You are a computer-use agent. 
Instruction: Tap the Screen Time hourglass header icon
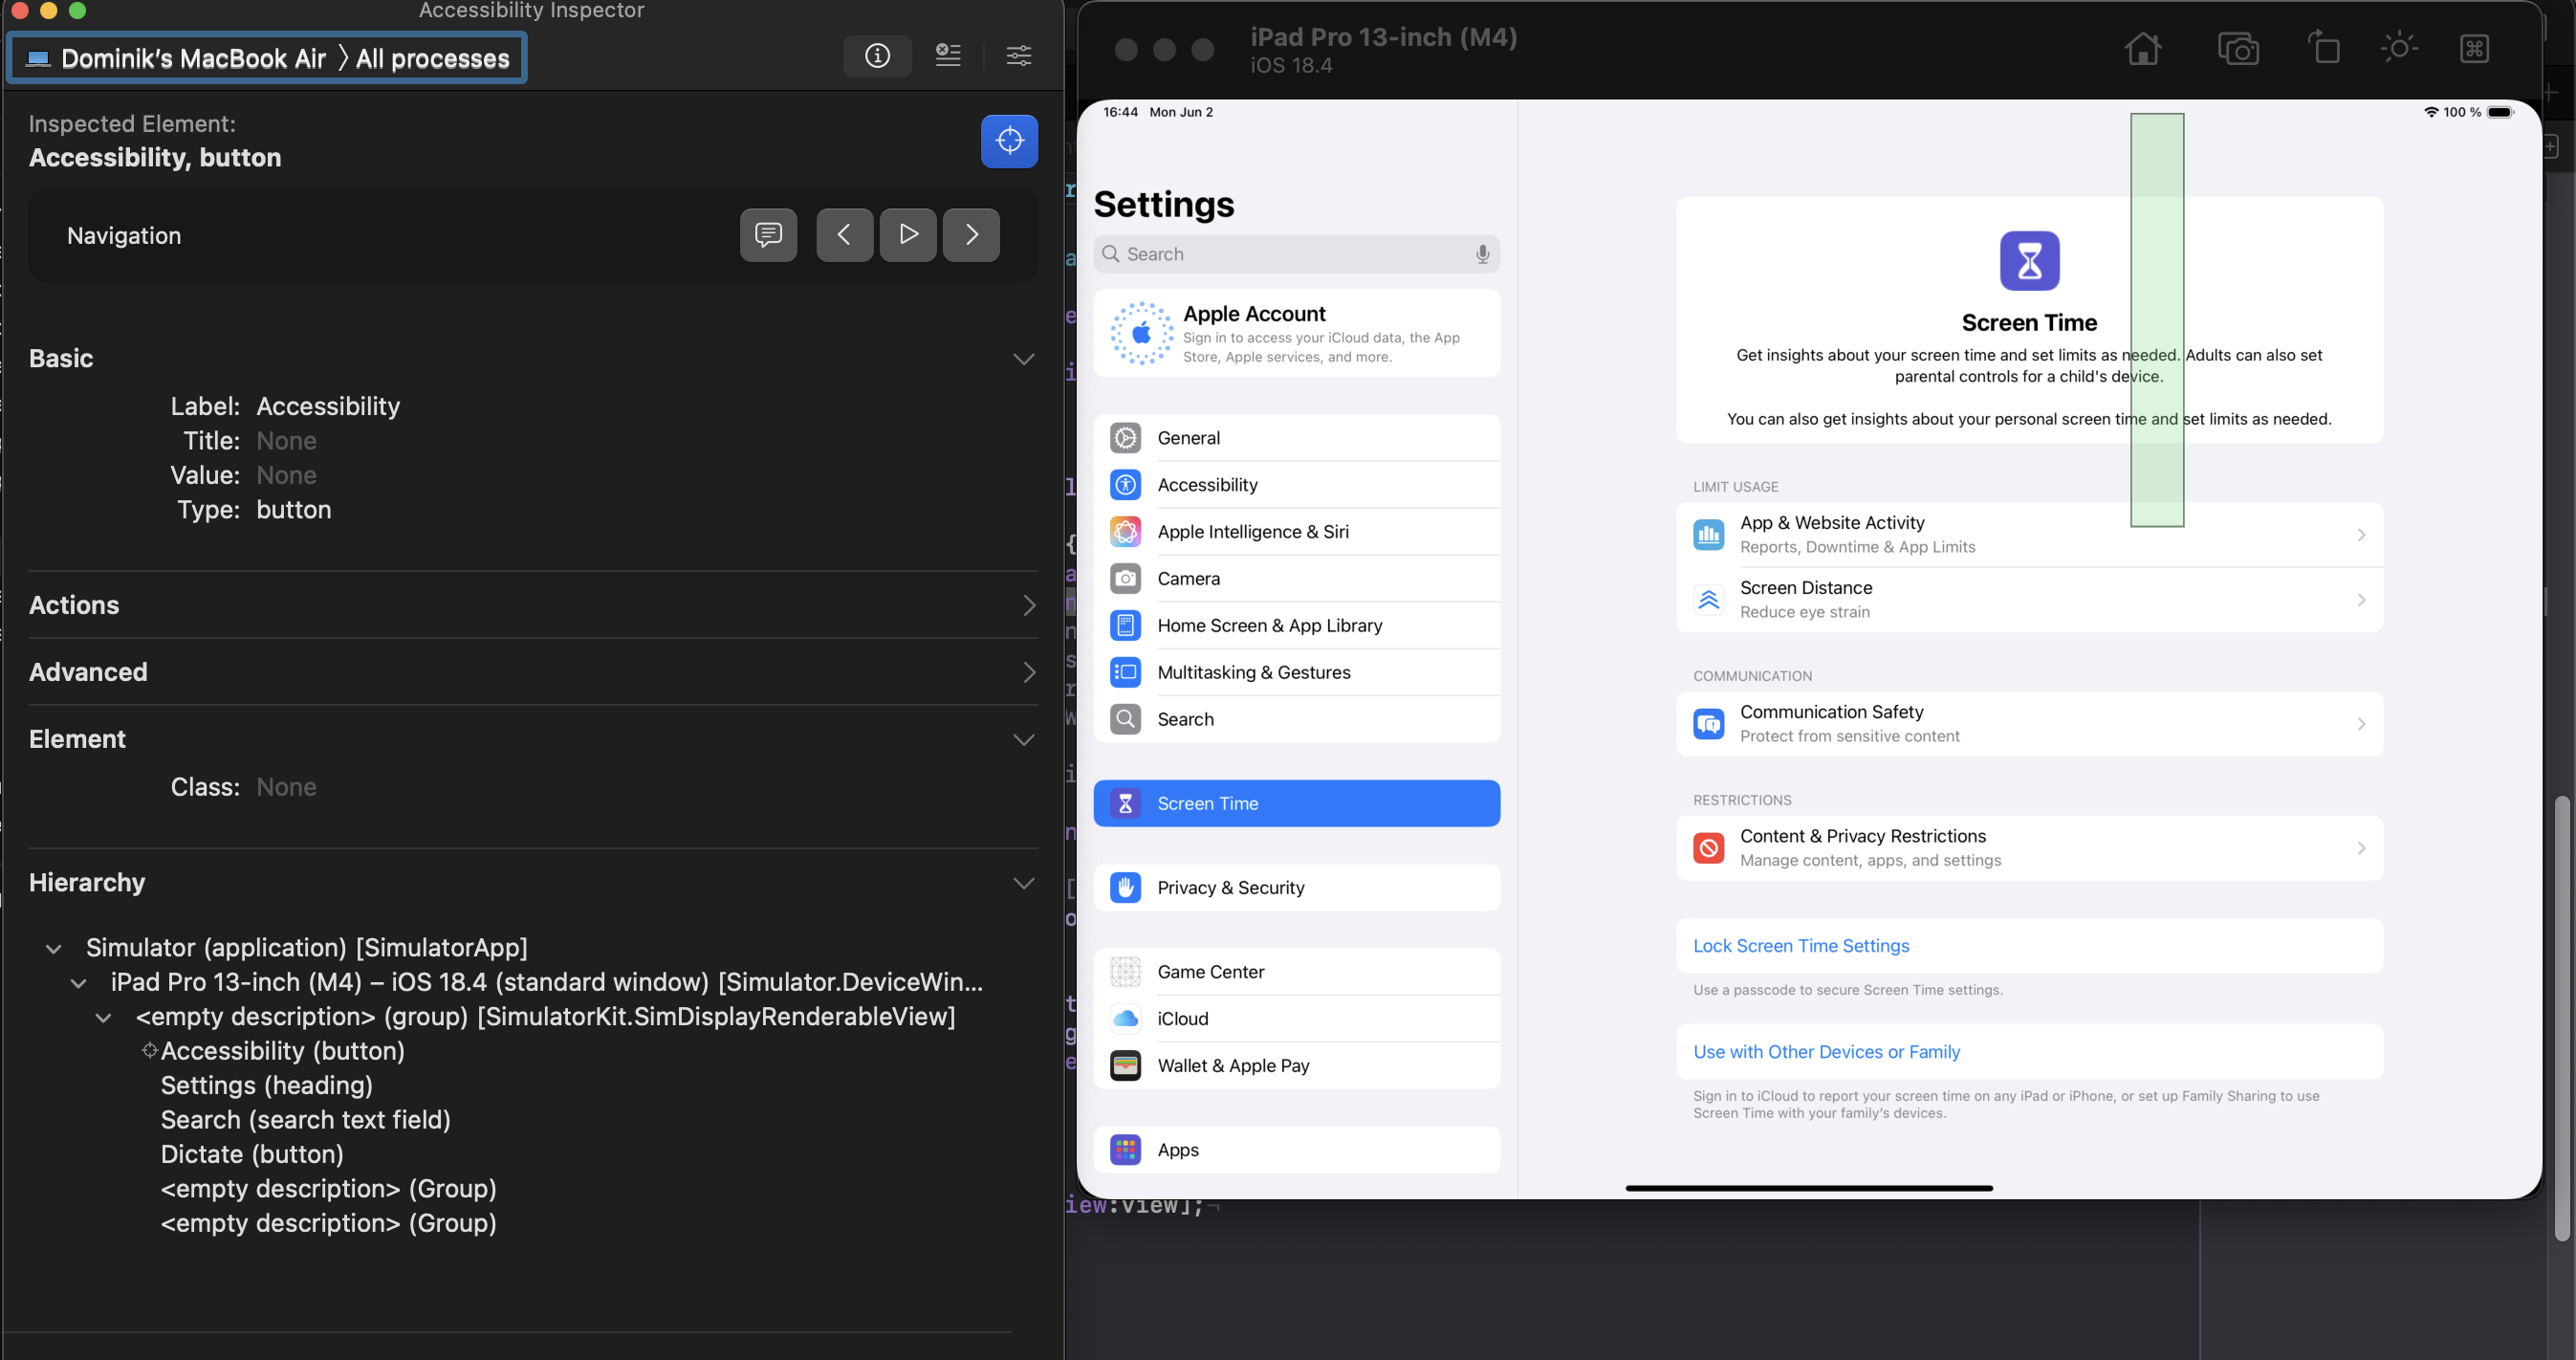[2029, 261]
